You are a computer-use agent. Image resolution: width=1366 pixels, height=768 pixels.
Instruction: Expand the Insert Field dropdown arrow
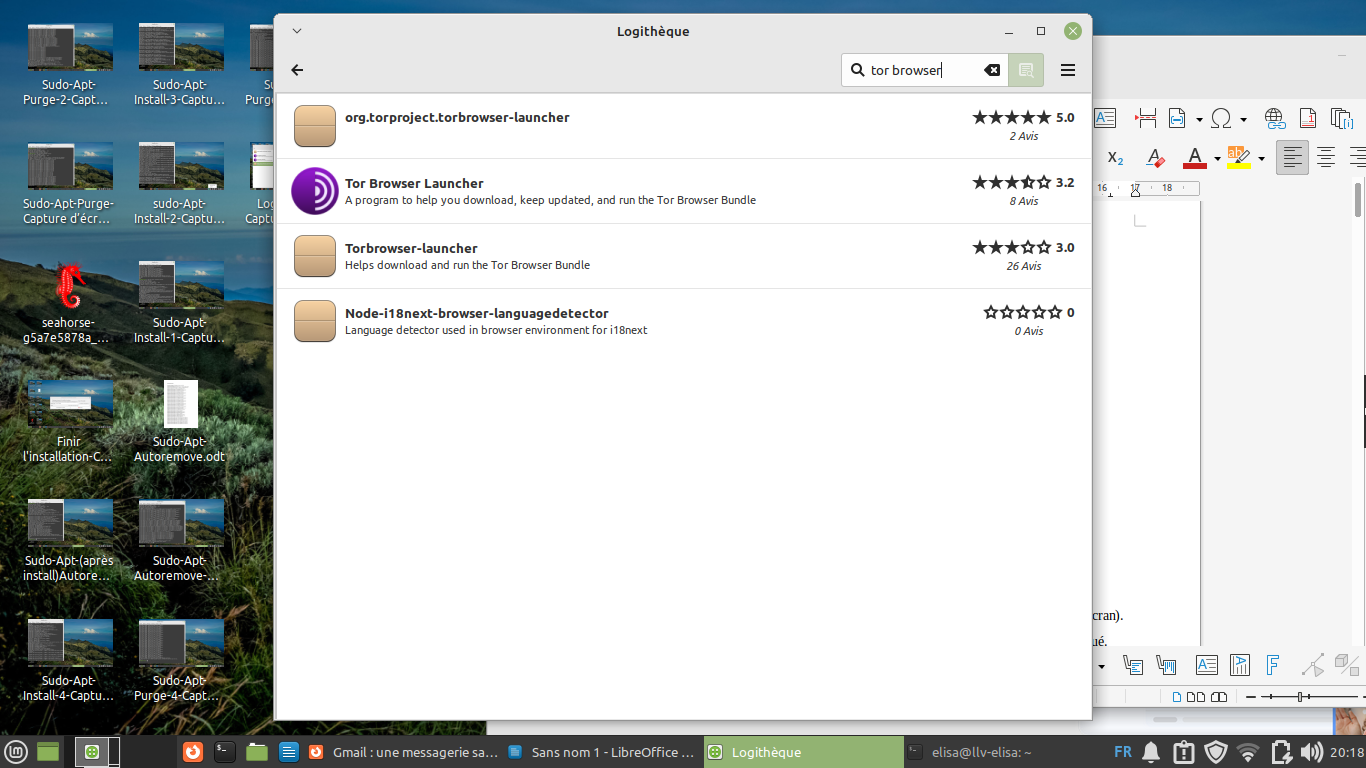coord(1199,119)
